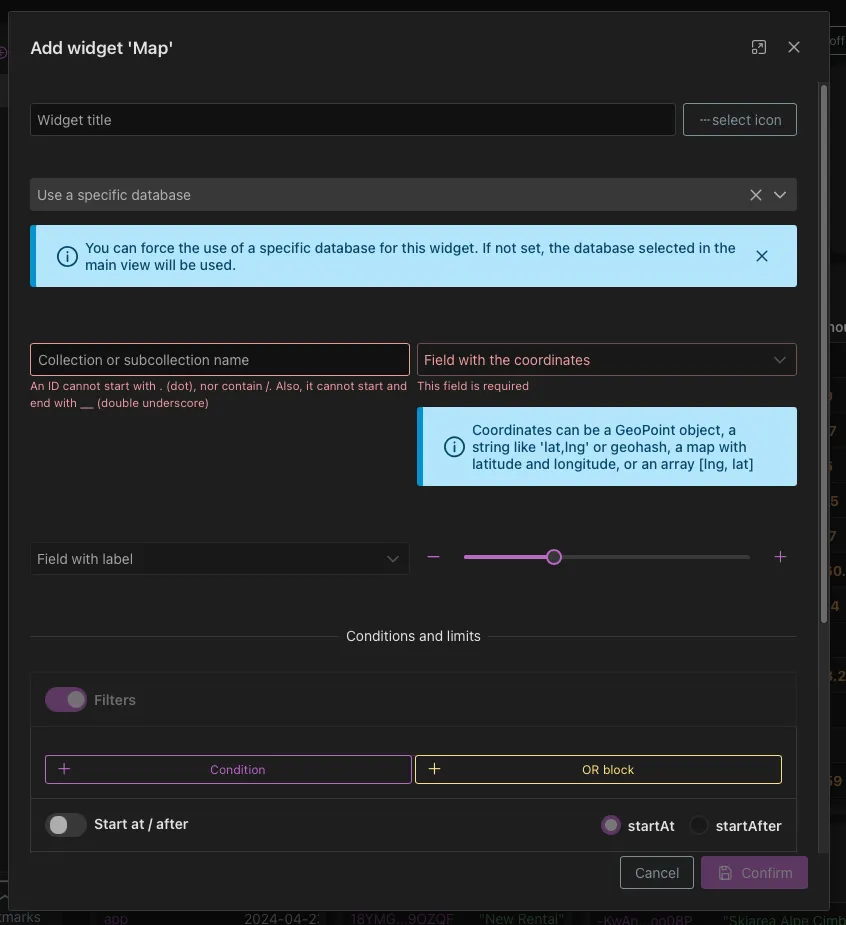This screenshot has width=846, height=925.
Task: Toggle the Filters switch
Action: (x=66, y=700)
